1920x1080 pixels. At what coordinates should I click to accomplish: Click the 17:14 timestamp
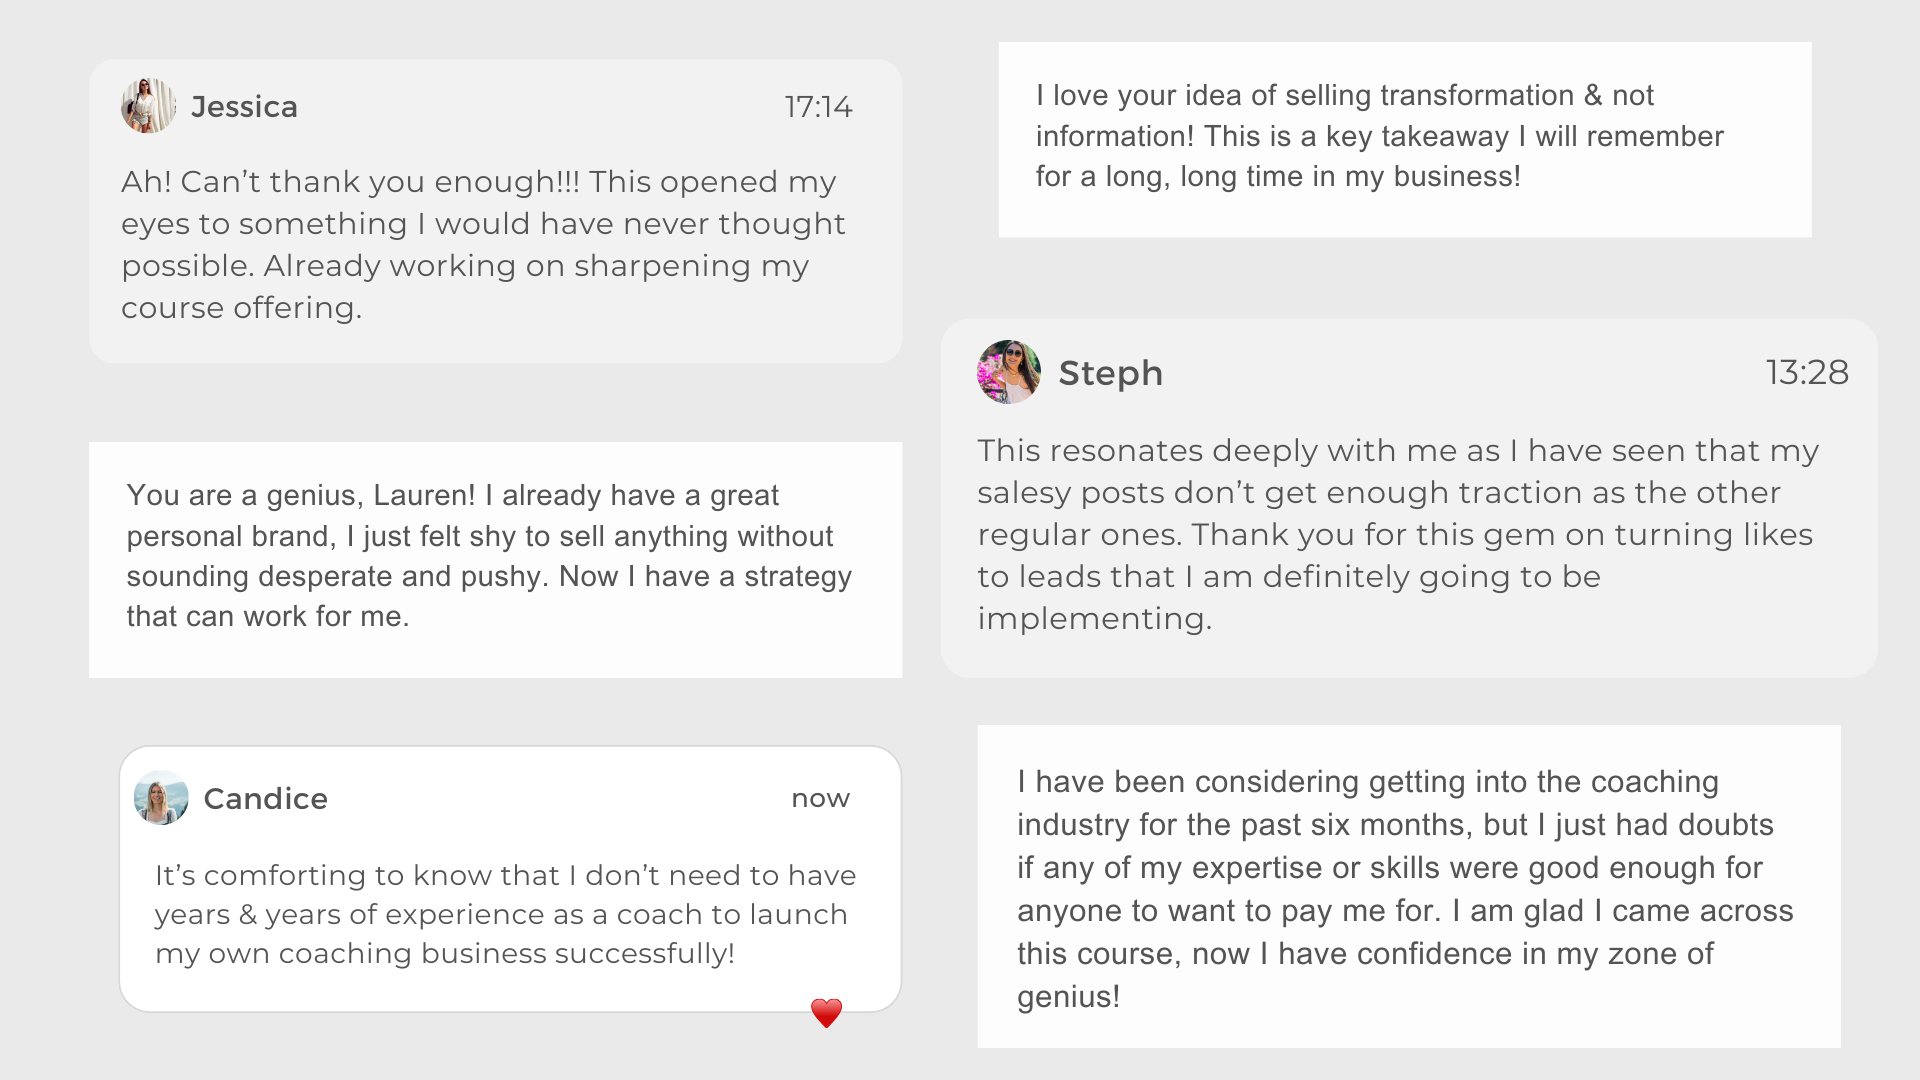tap(818, 107)
